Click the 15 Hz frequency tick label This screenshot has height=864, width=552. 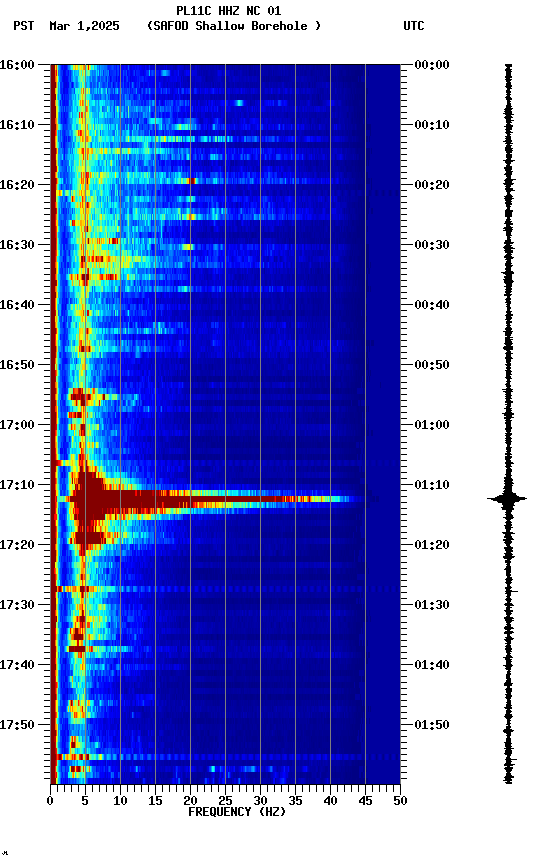(155, 801)
